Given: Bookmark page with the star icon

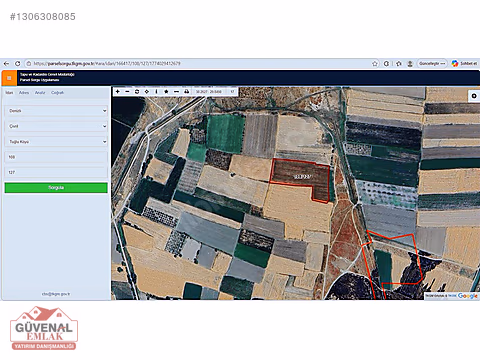Looking at the screenshot, I should tap(375, 63).
